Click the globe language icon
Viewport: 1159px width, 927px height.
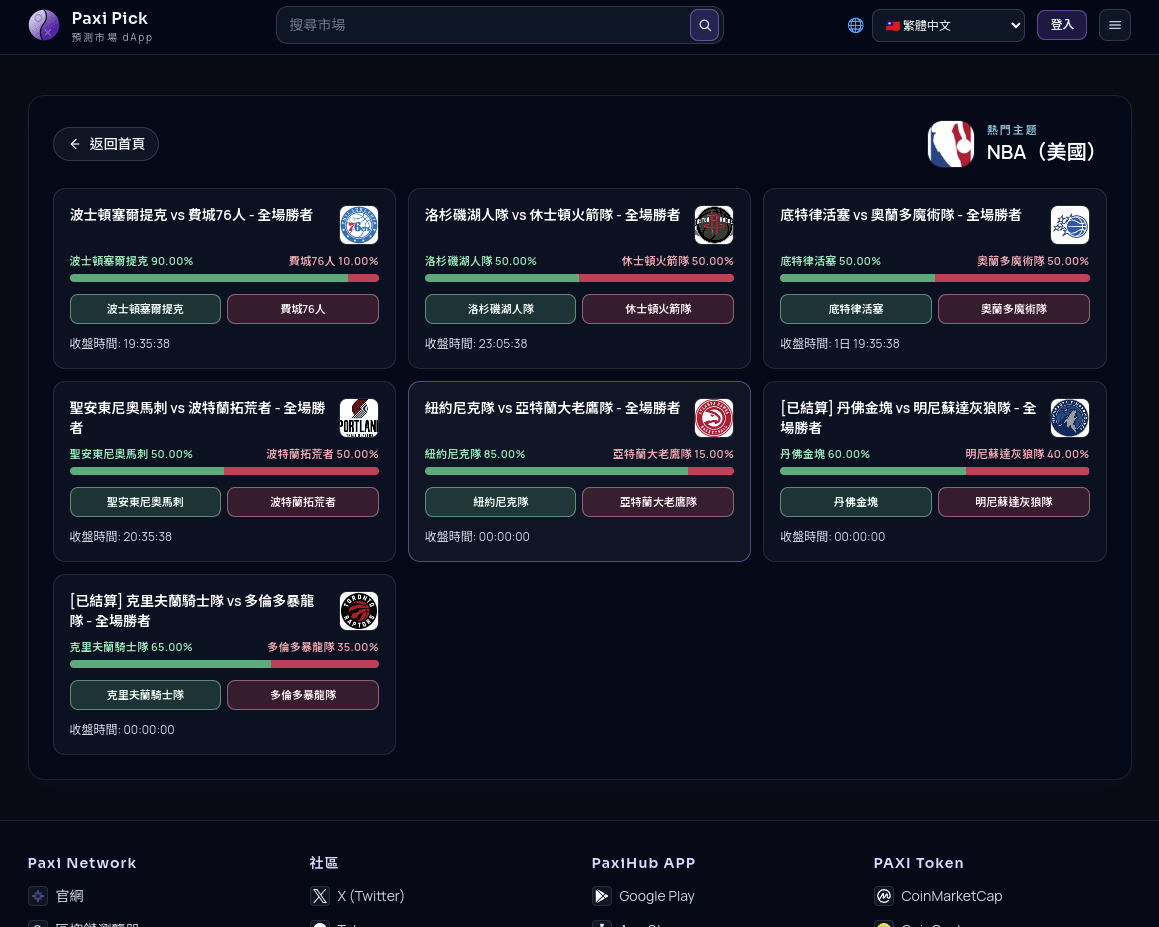pyautogui.click(x=855, y=25)
